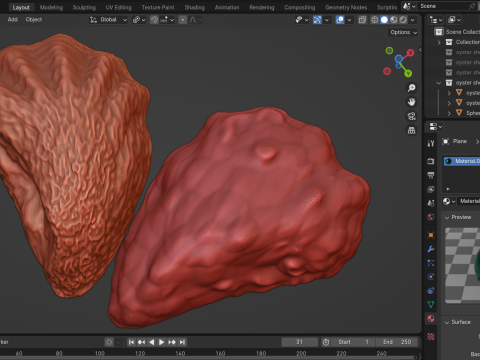
Task: Open the Particles properties tab
Action: click(x=431, y=263)
